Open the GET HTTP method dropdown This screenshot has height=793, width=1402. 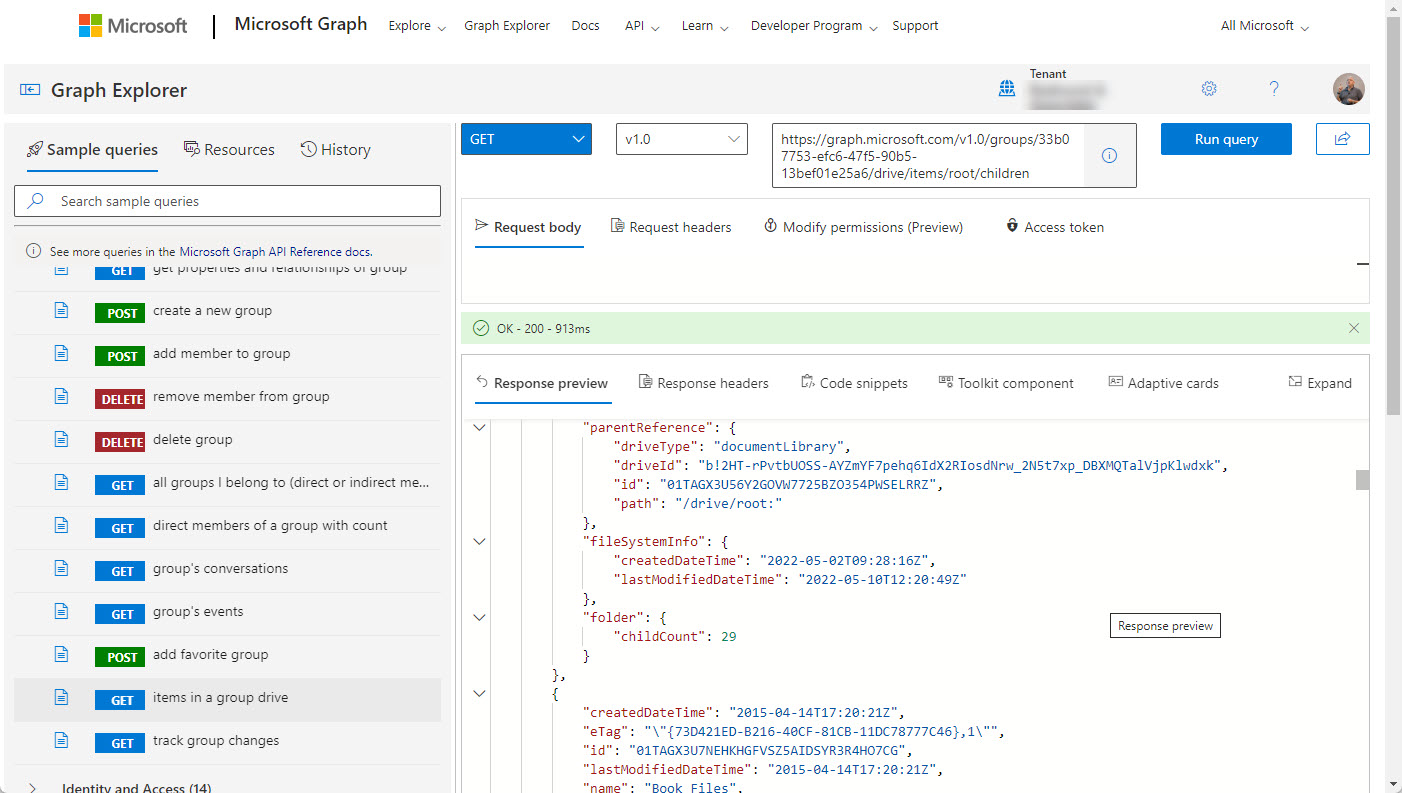526,139
